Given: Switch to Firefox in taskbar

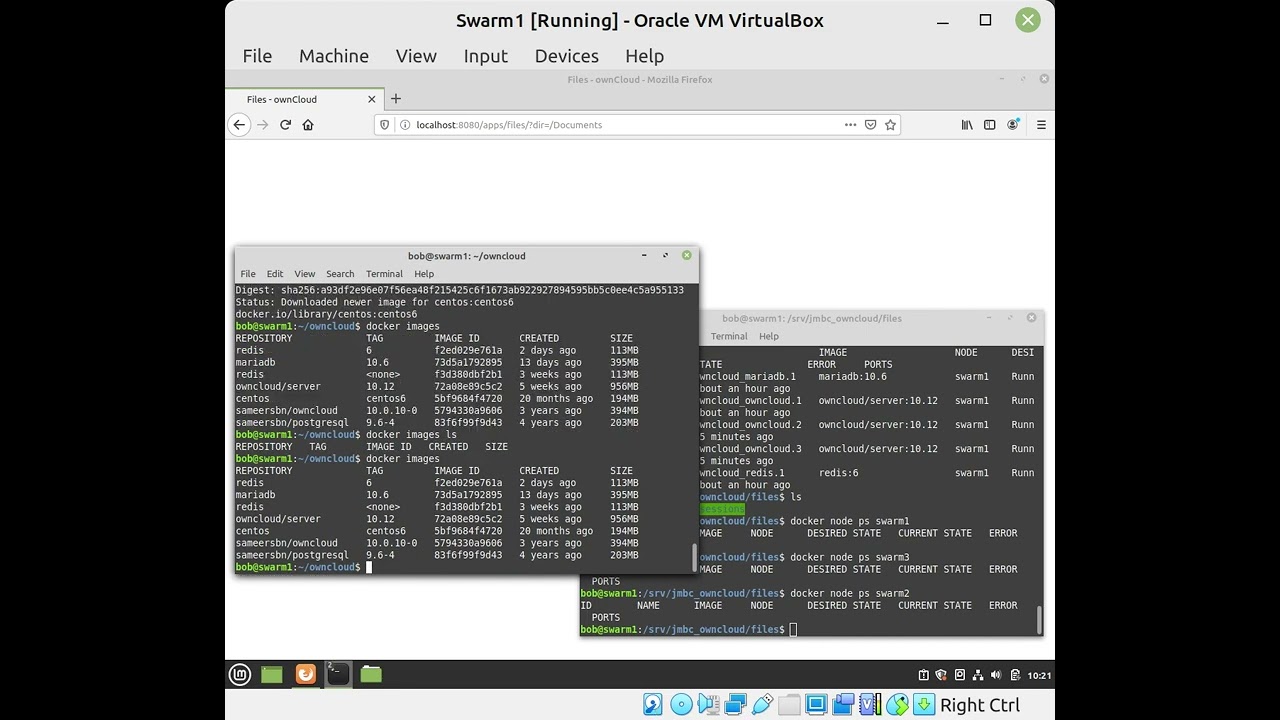Looking at the screenshot, I should pos(306,675).
